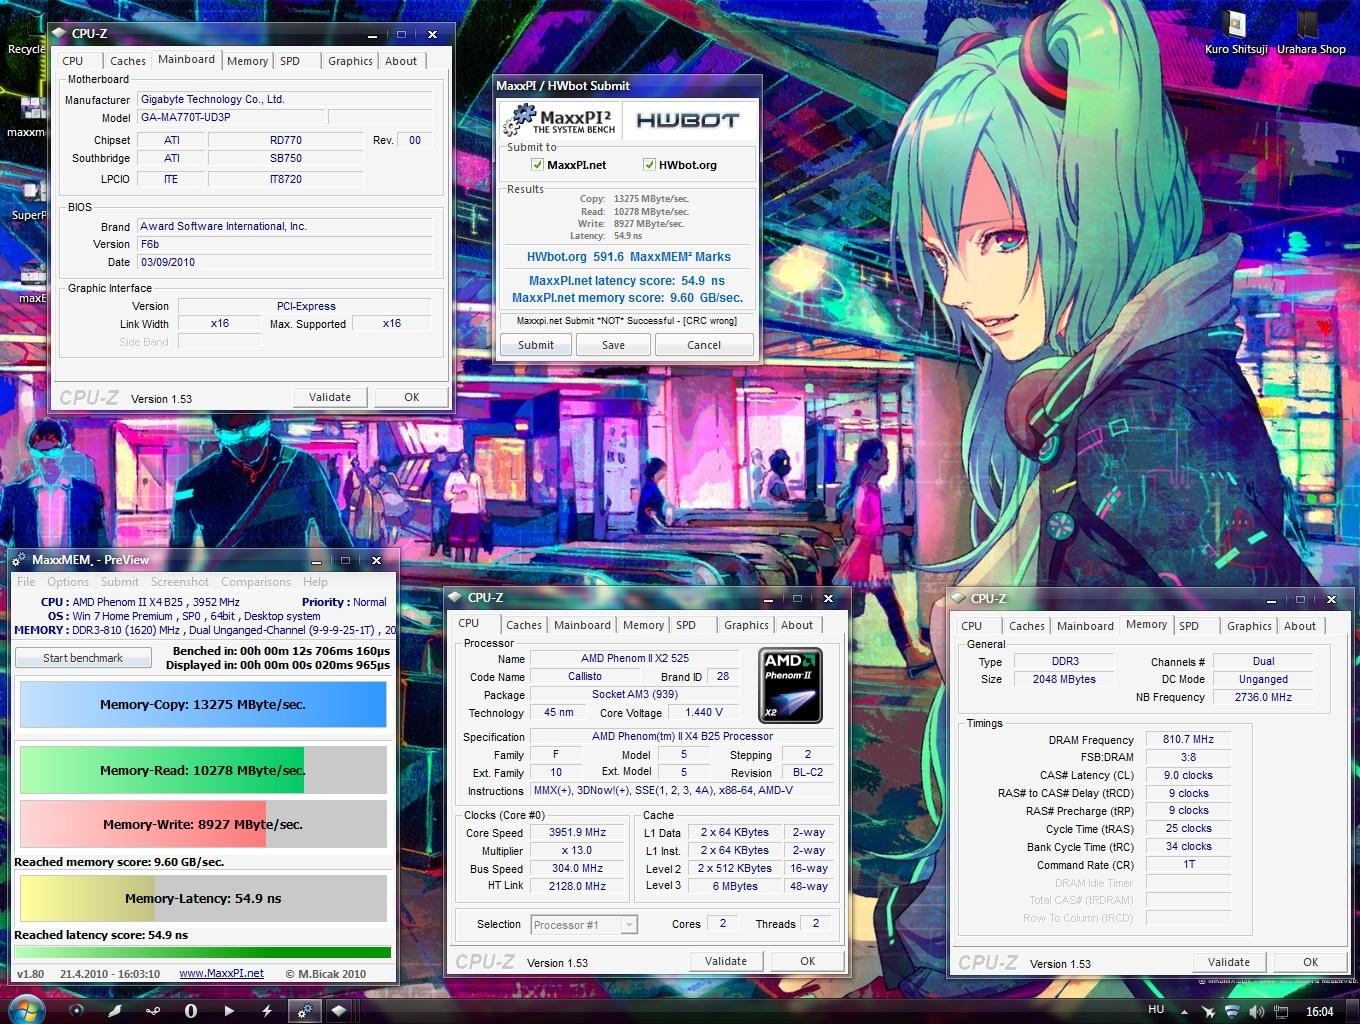Launch the feather icon in the taskbar
Viewport: 1360px width, 1024px height.
pyautogui.click(x=114, y=1011)
